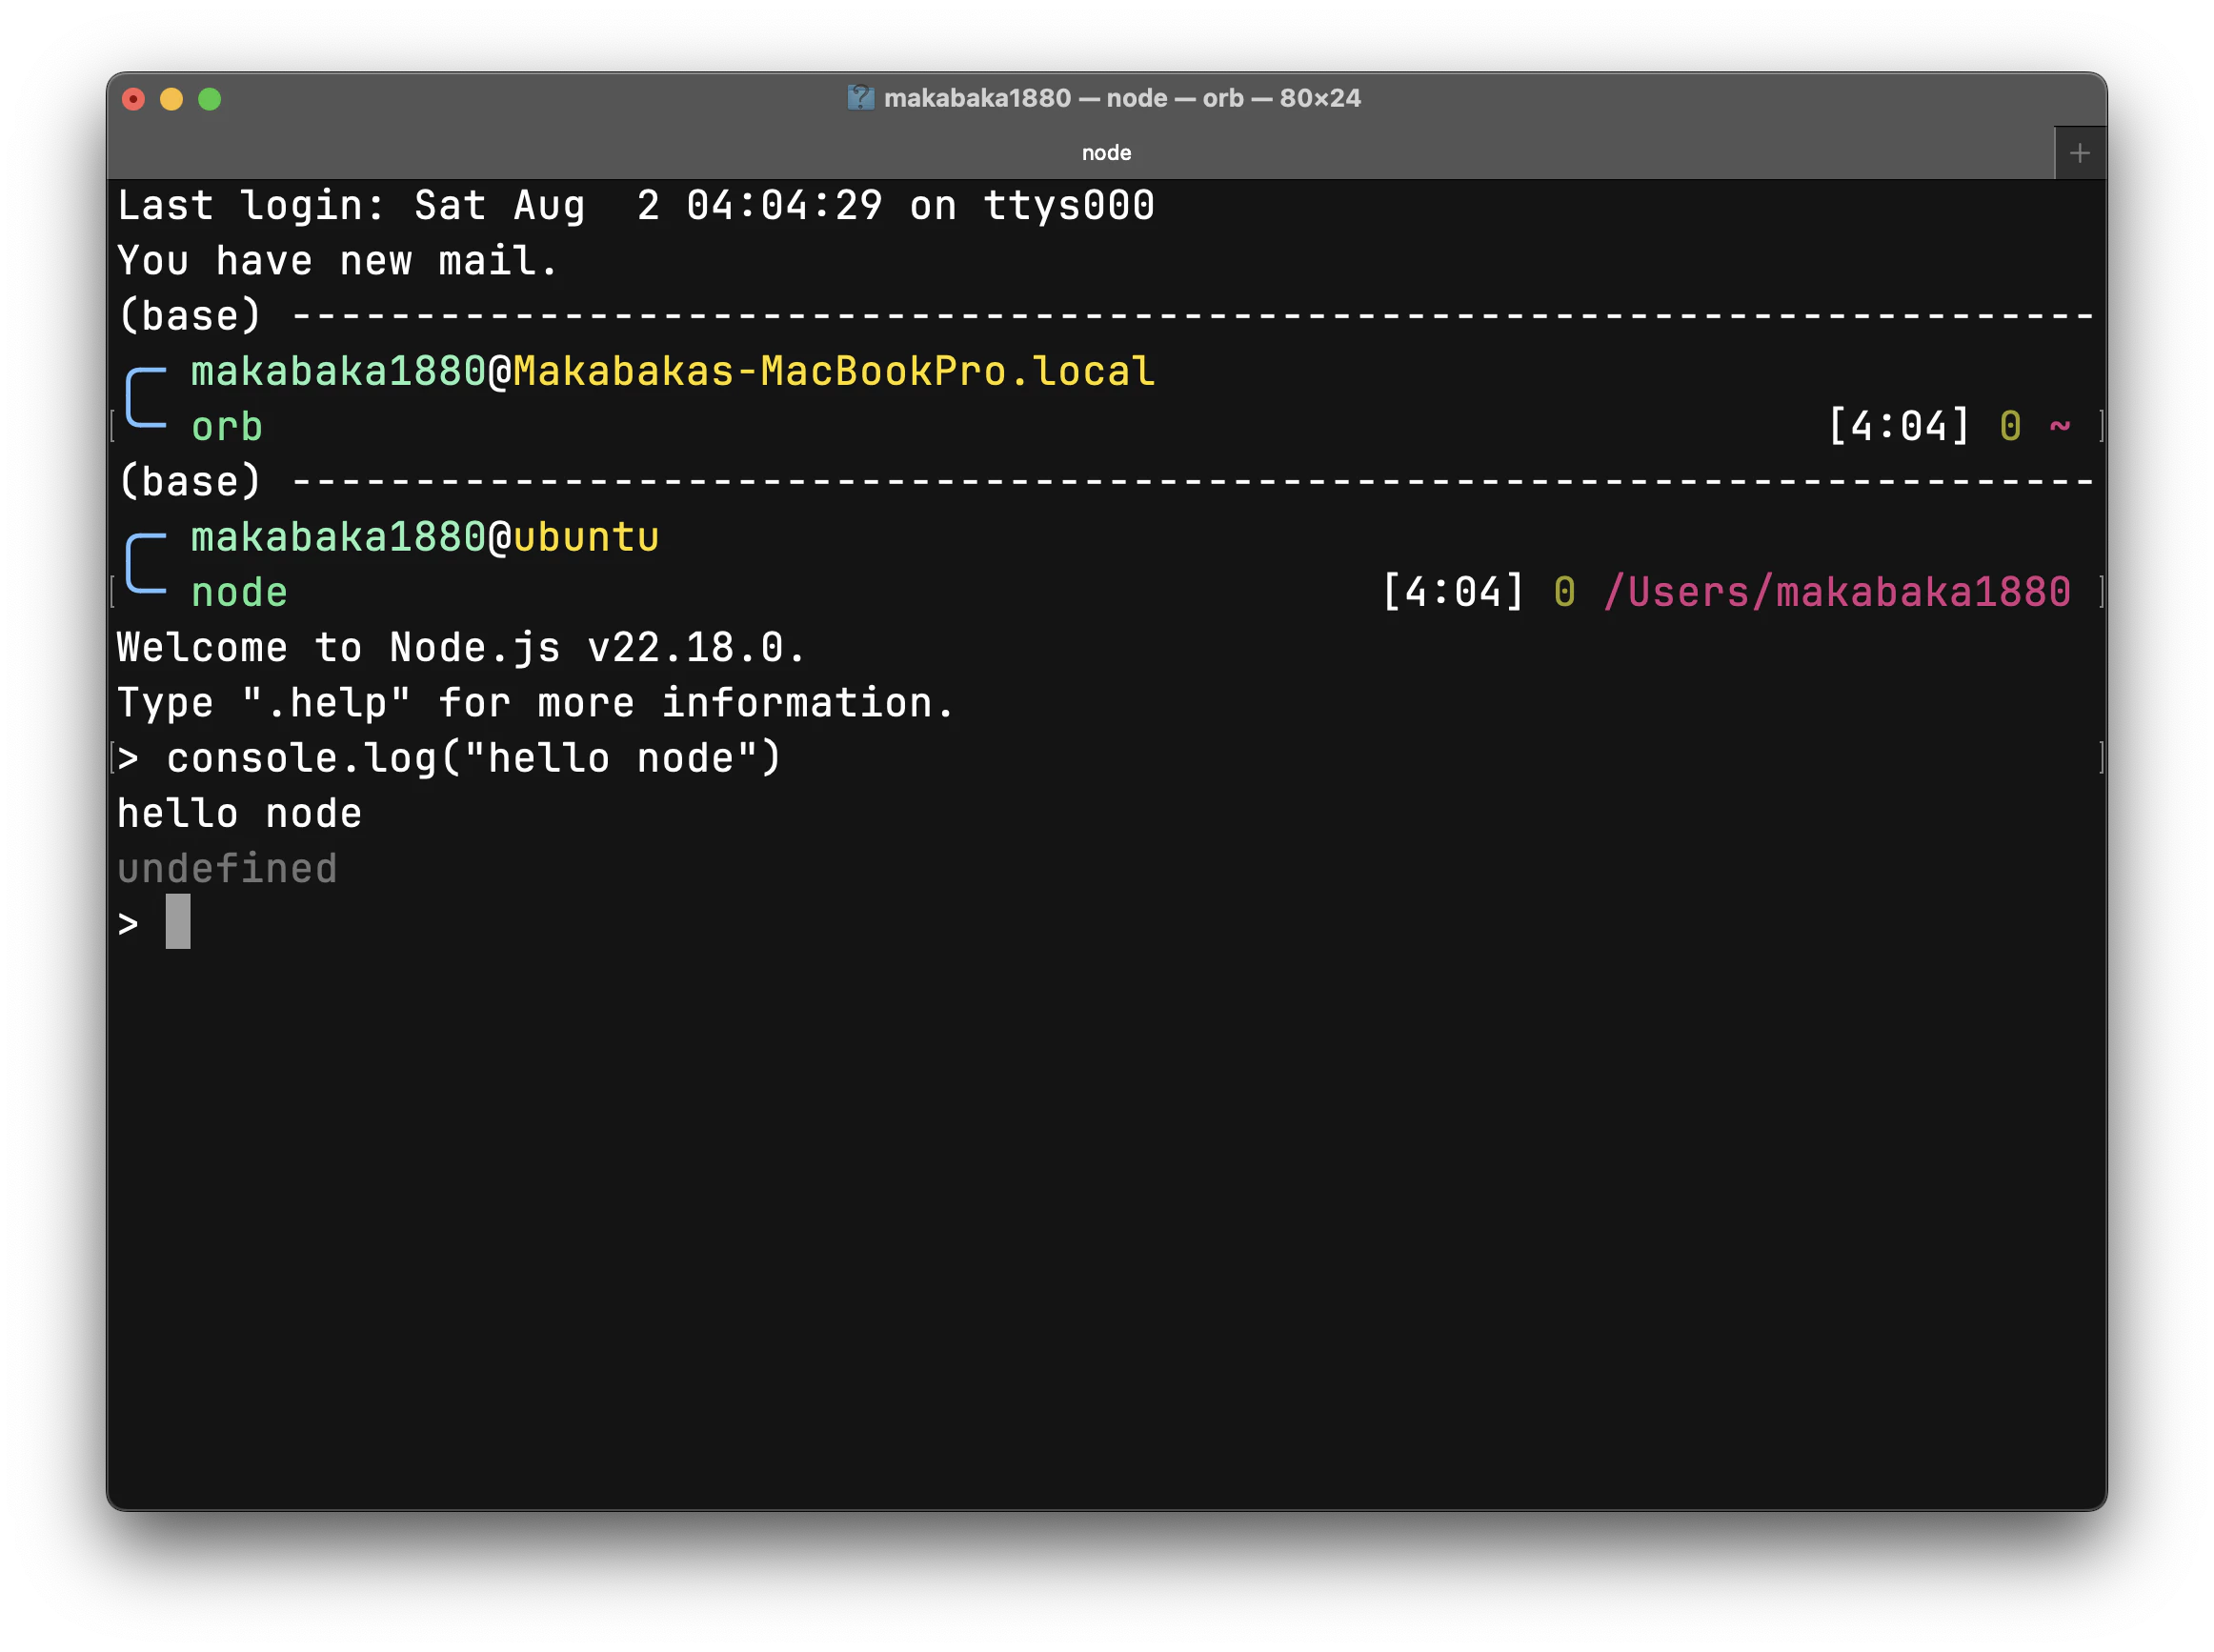Click the new tab plus button
Viewport: 2214px width, 1652px height.
2079,153
